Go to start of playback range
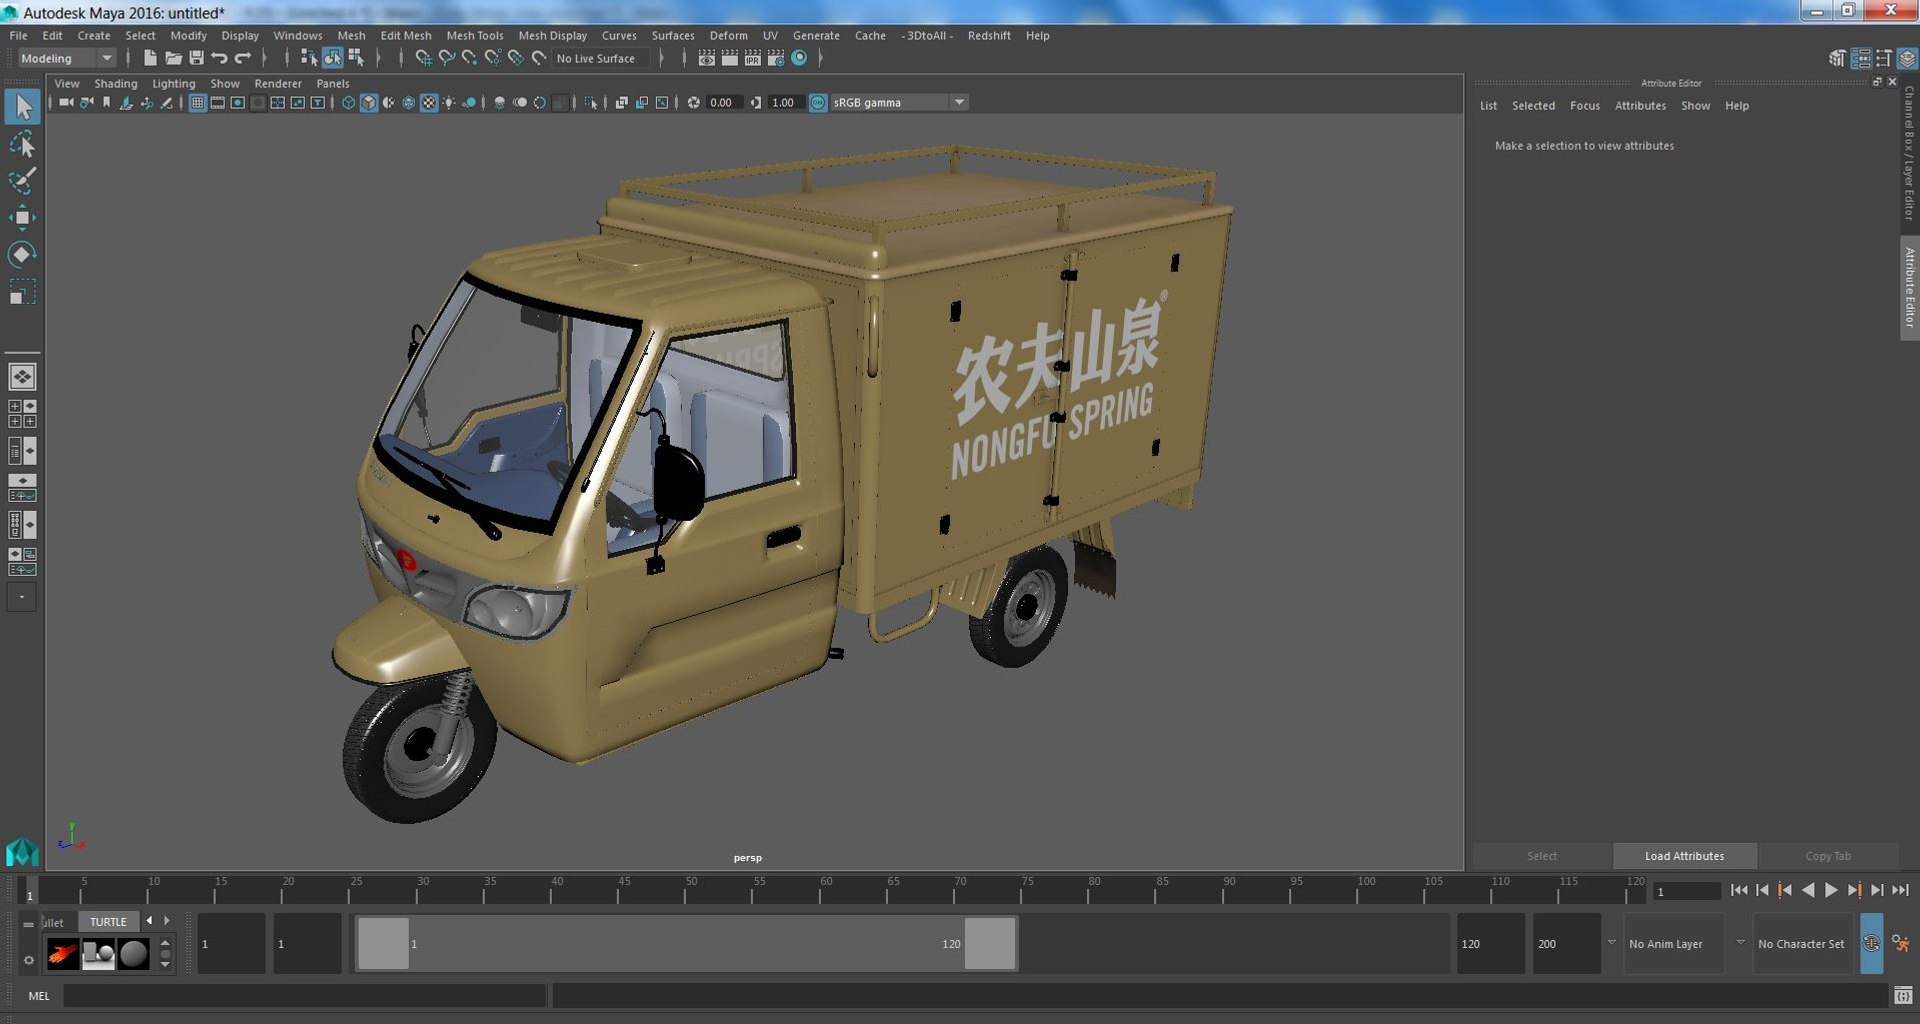Viewport: 1920px width, 1024px height. click(x=1739, y=890)
